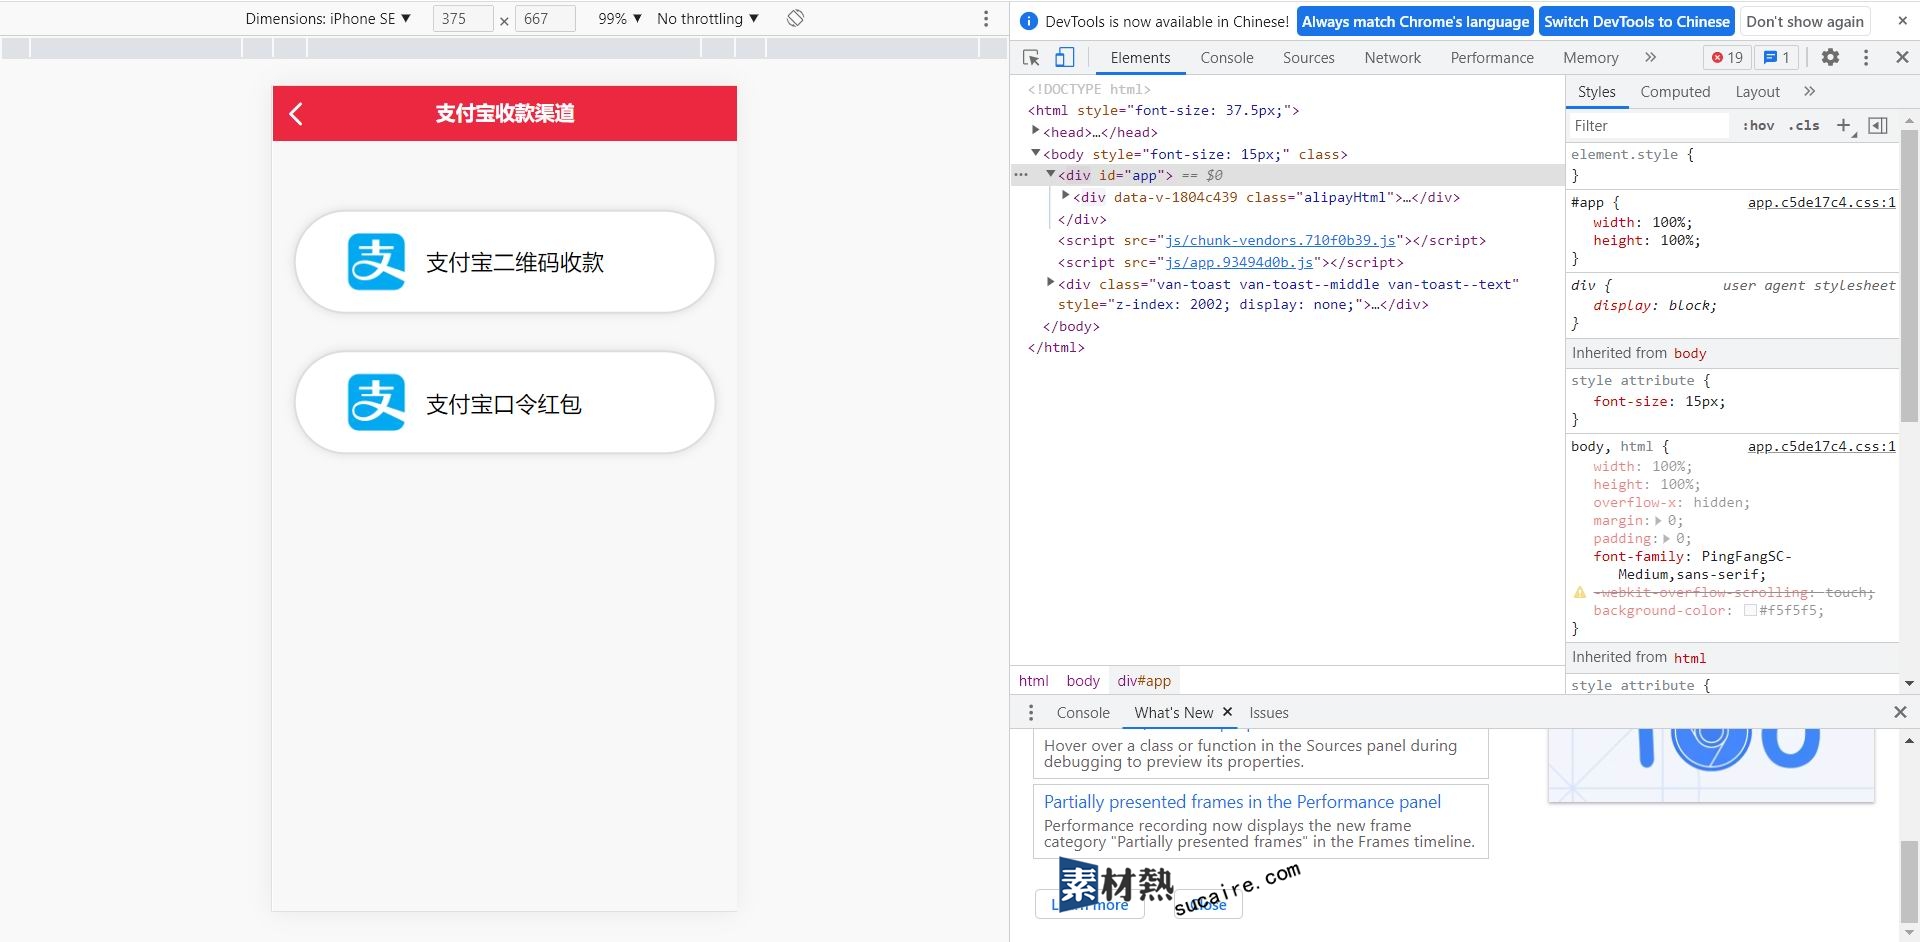
Task: Expand the padding shorthand triangle
Action: pos(1666,538)
